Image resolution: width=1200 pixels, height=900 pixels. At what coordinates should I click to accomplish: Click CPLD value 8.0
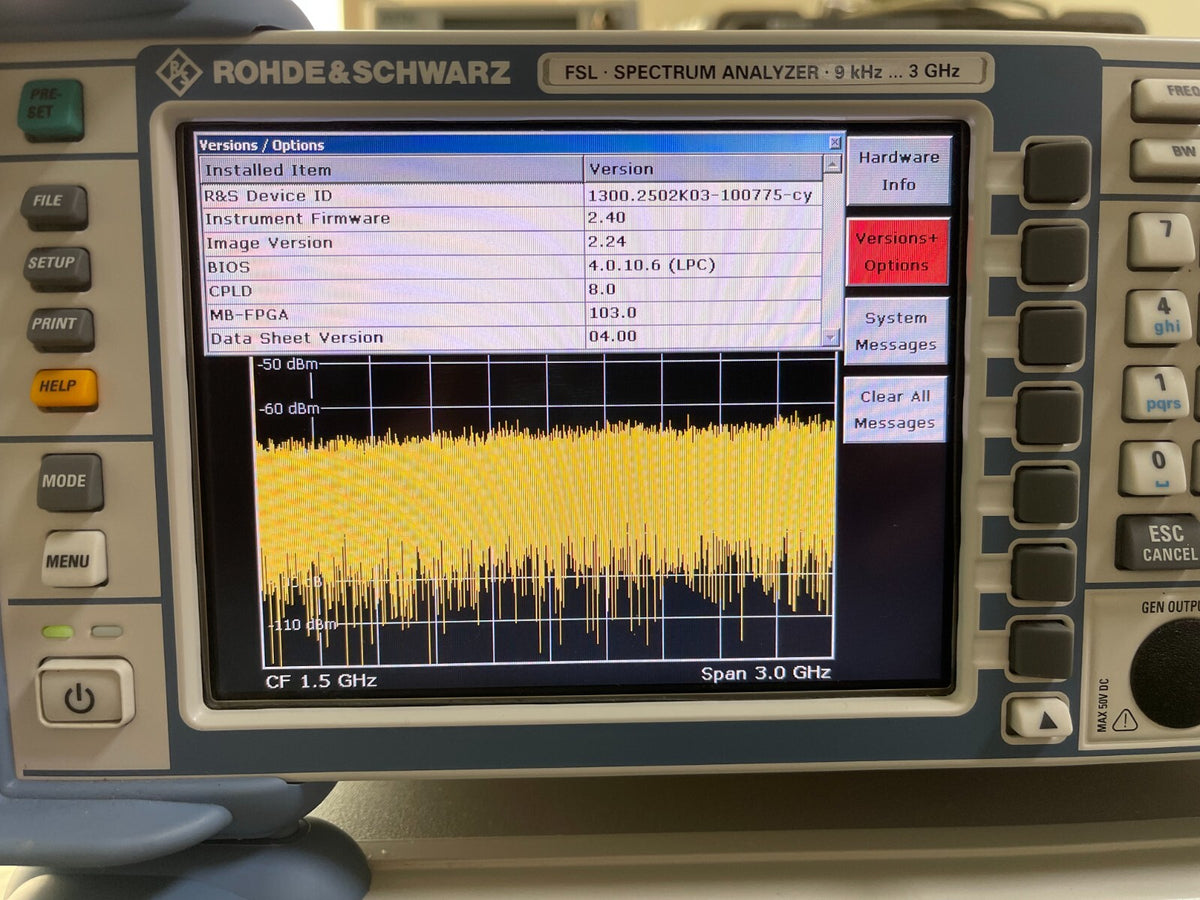tap(601, 290)
